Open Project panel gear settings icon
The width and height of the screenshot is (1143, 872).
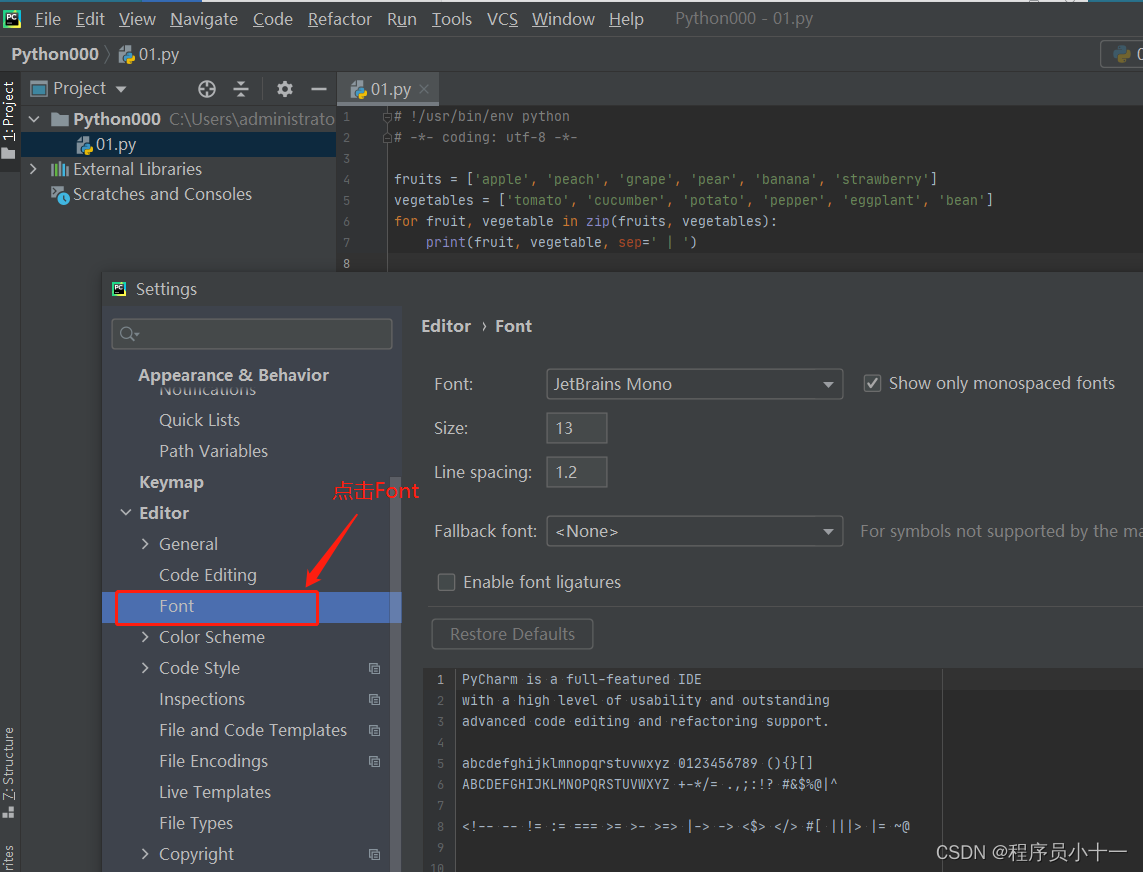click(285, 89)
